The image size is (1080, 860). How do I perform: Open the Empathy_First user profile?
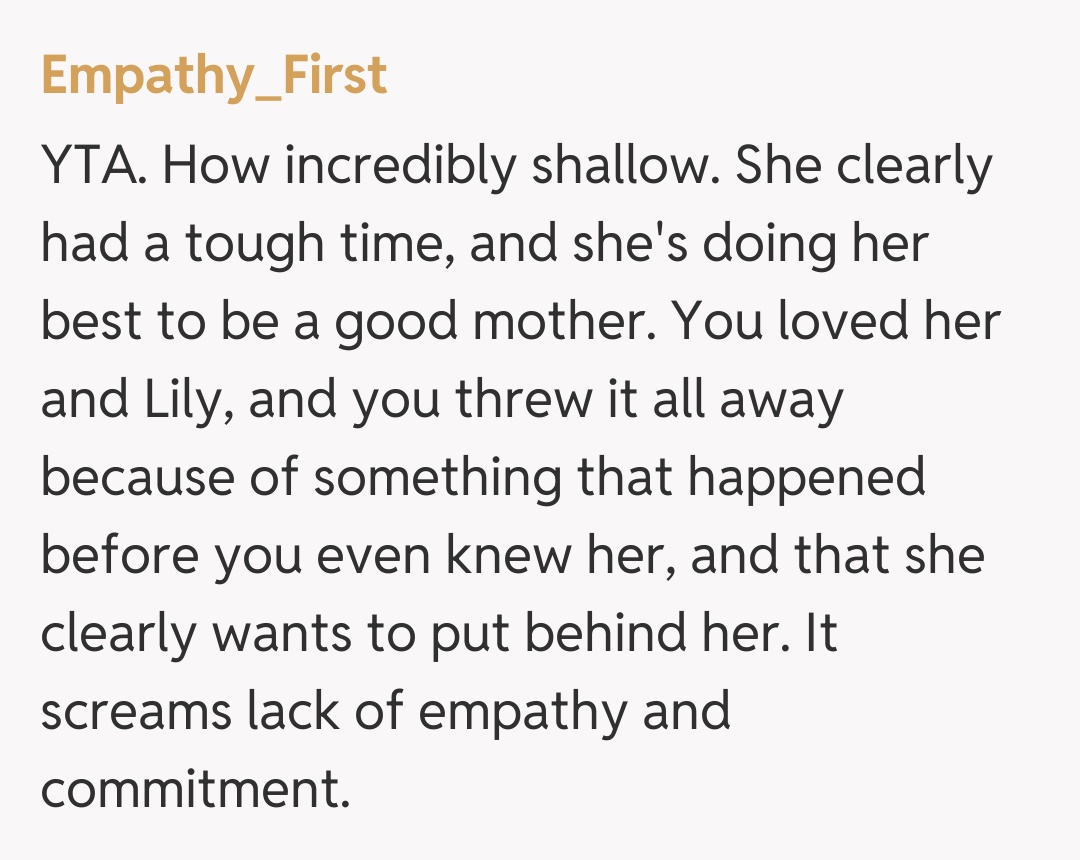pos(214,75)
